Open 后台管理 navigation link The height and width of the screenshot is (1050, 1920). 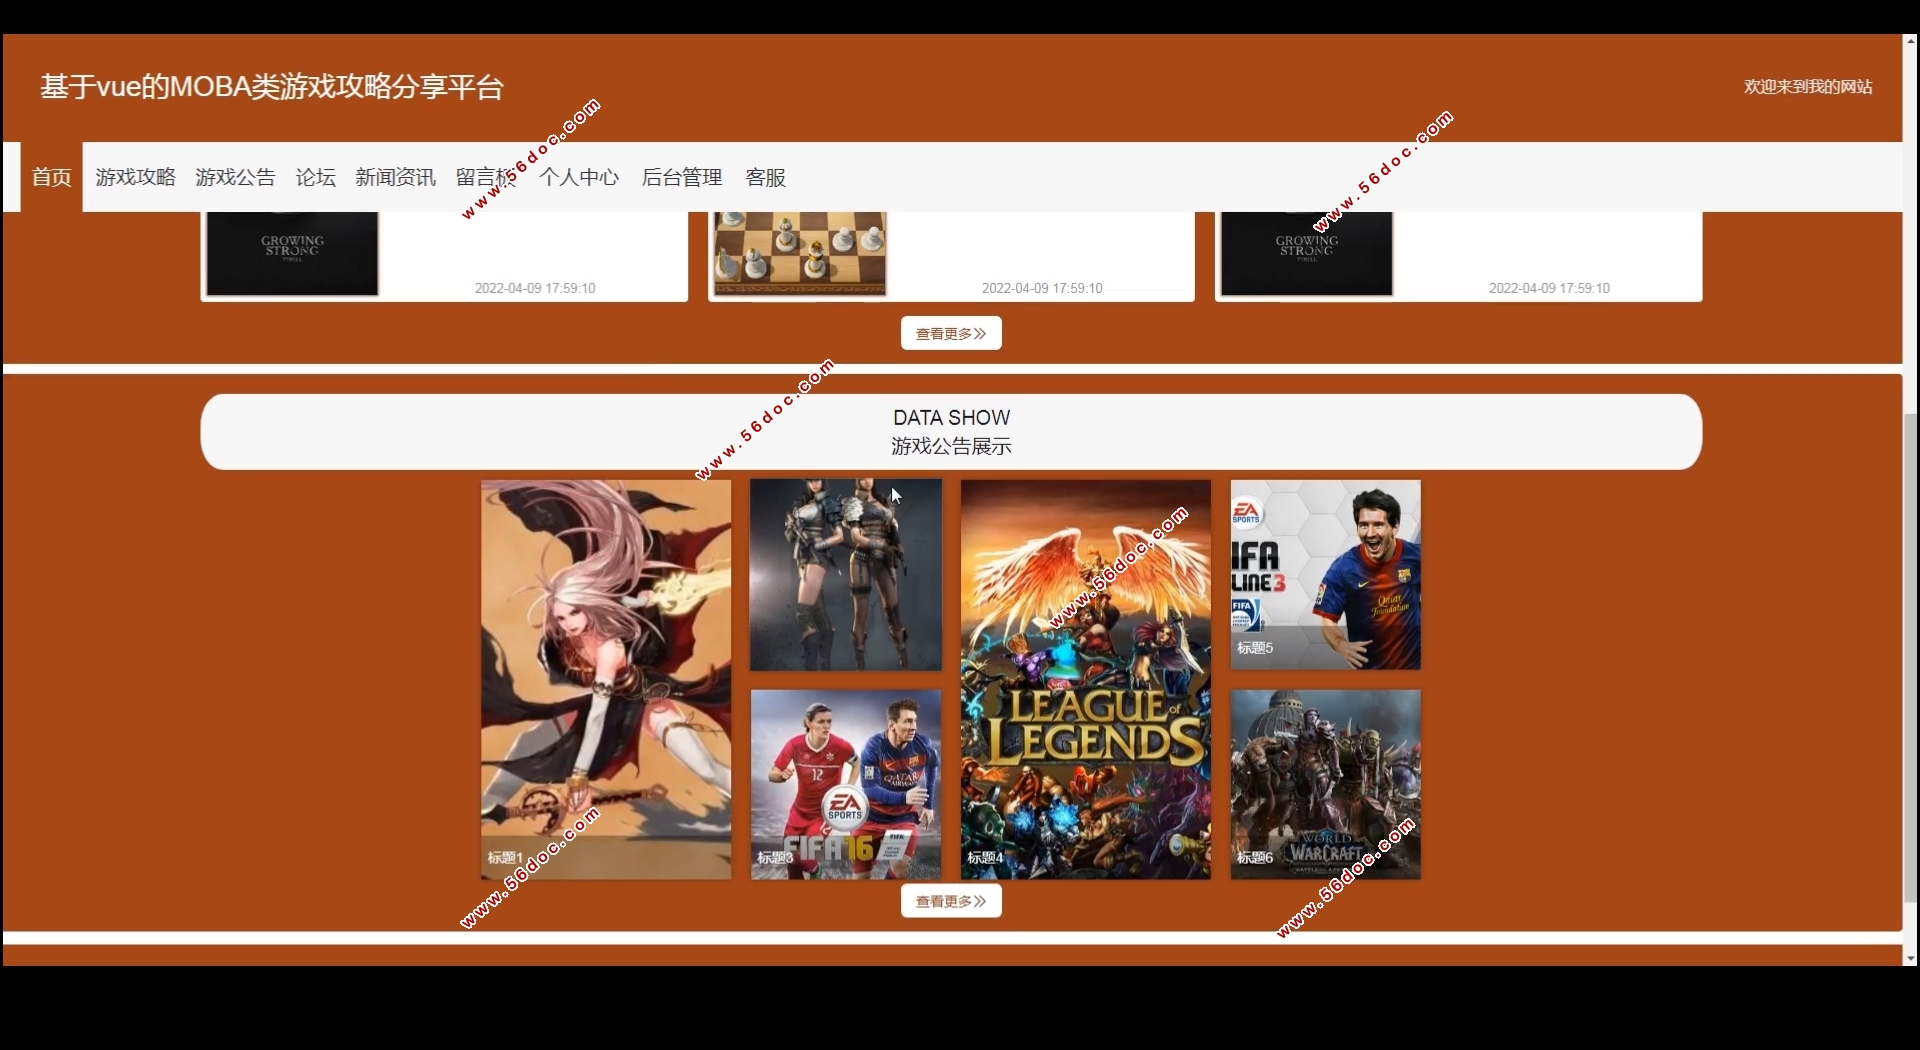tap(682, 177)
